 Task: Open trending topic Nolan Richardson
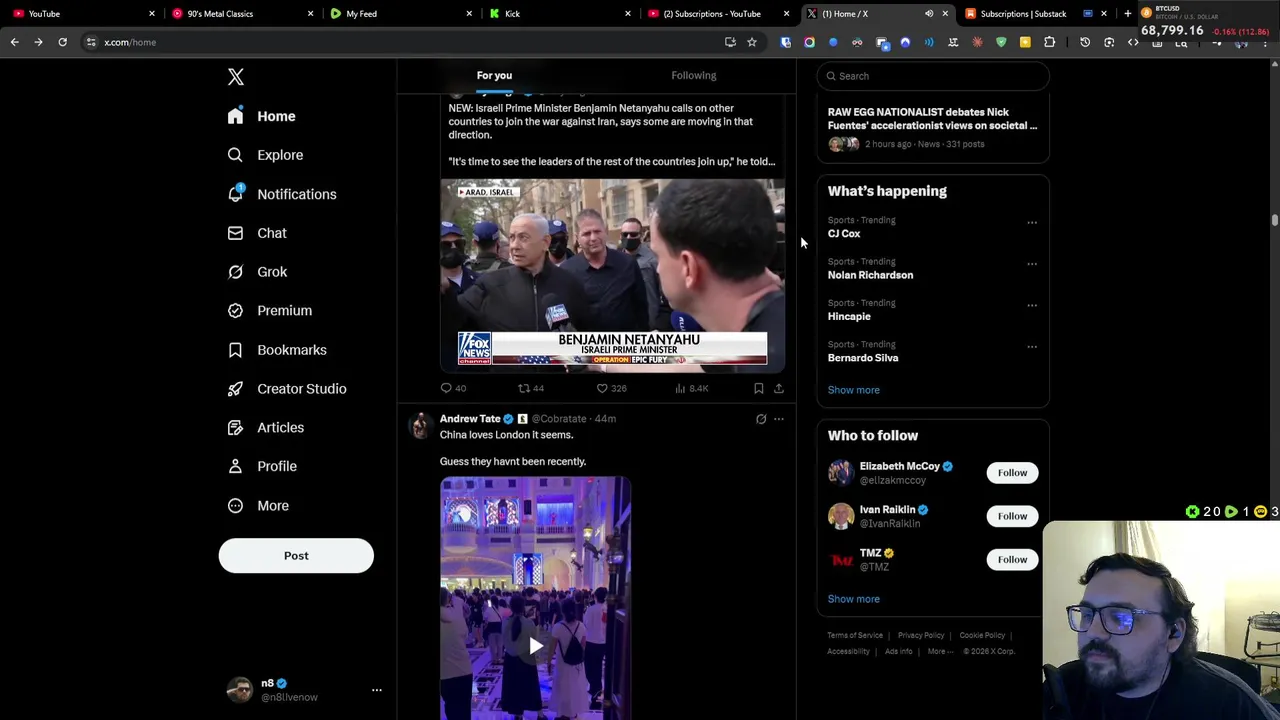[x=870, y=275]
